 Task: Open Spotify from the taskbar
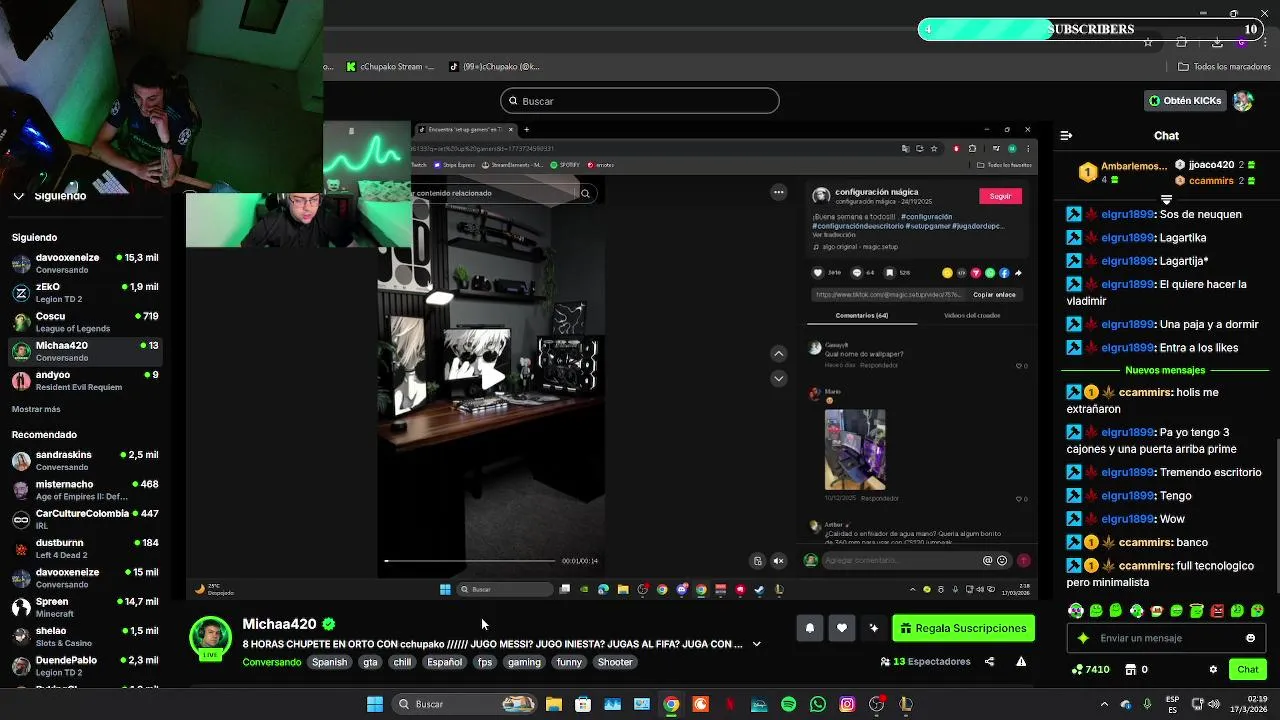(x=788, y=704)
